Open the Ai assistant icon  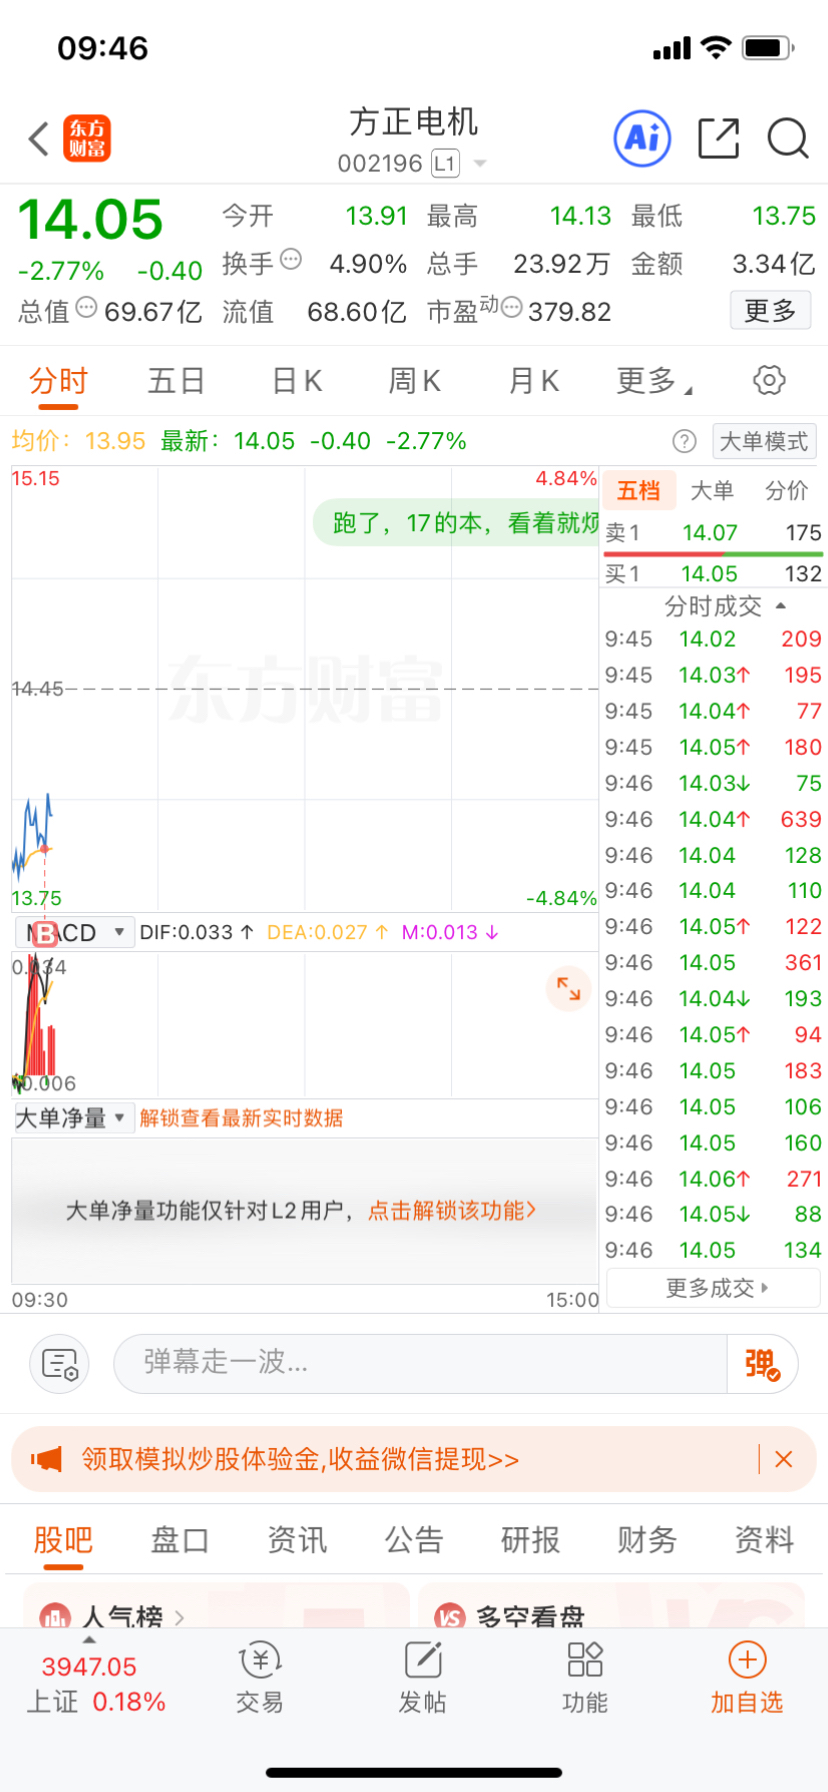[x=642, y=138]
